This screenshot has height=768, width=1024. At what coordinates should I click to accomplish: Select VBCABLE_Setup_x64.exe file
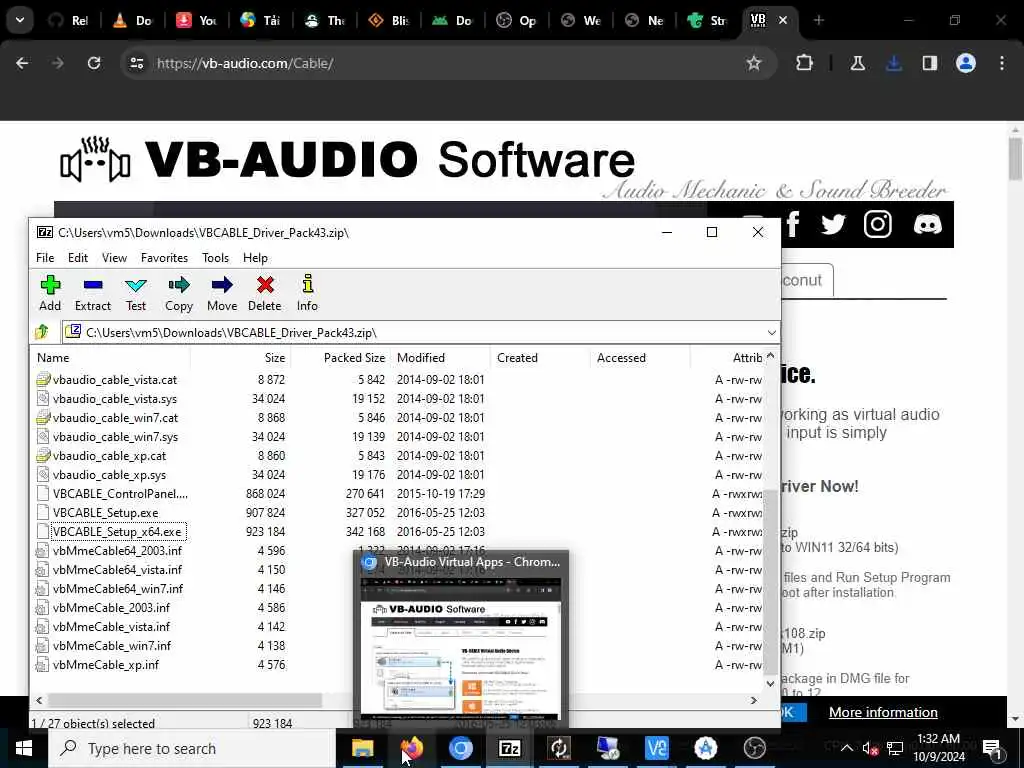[117, 532]
